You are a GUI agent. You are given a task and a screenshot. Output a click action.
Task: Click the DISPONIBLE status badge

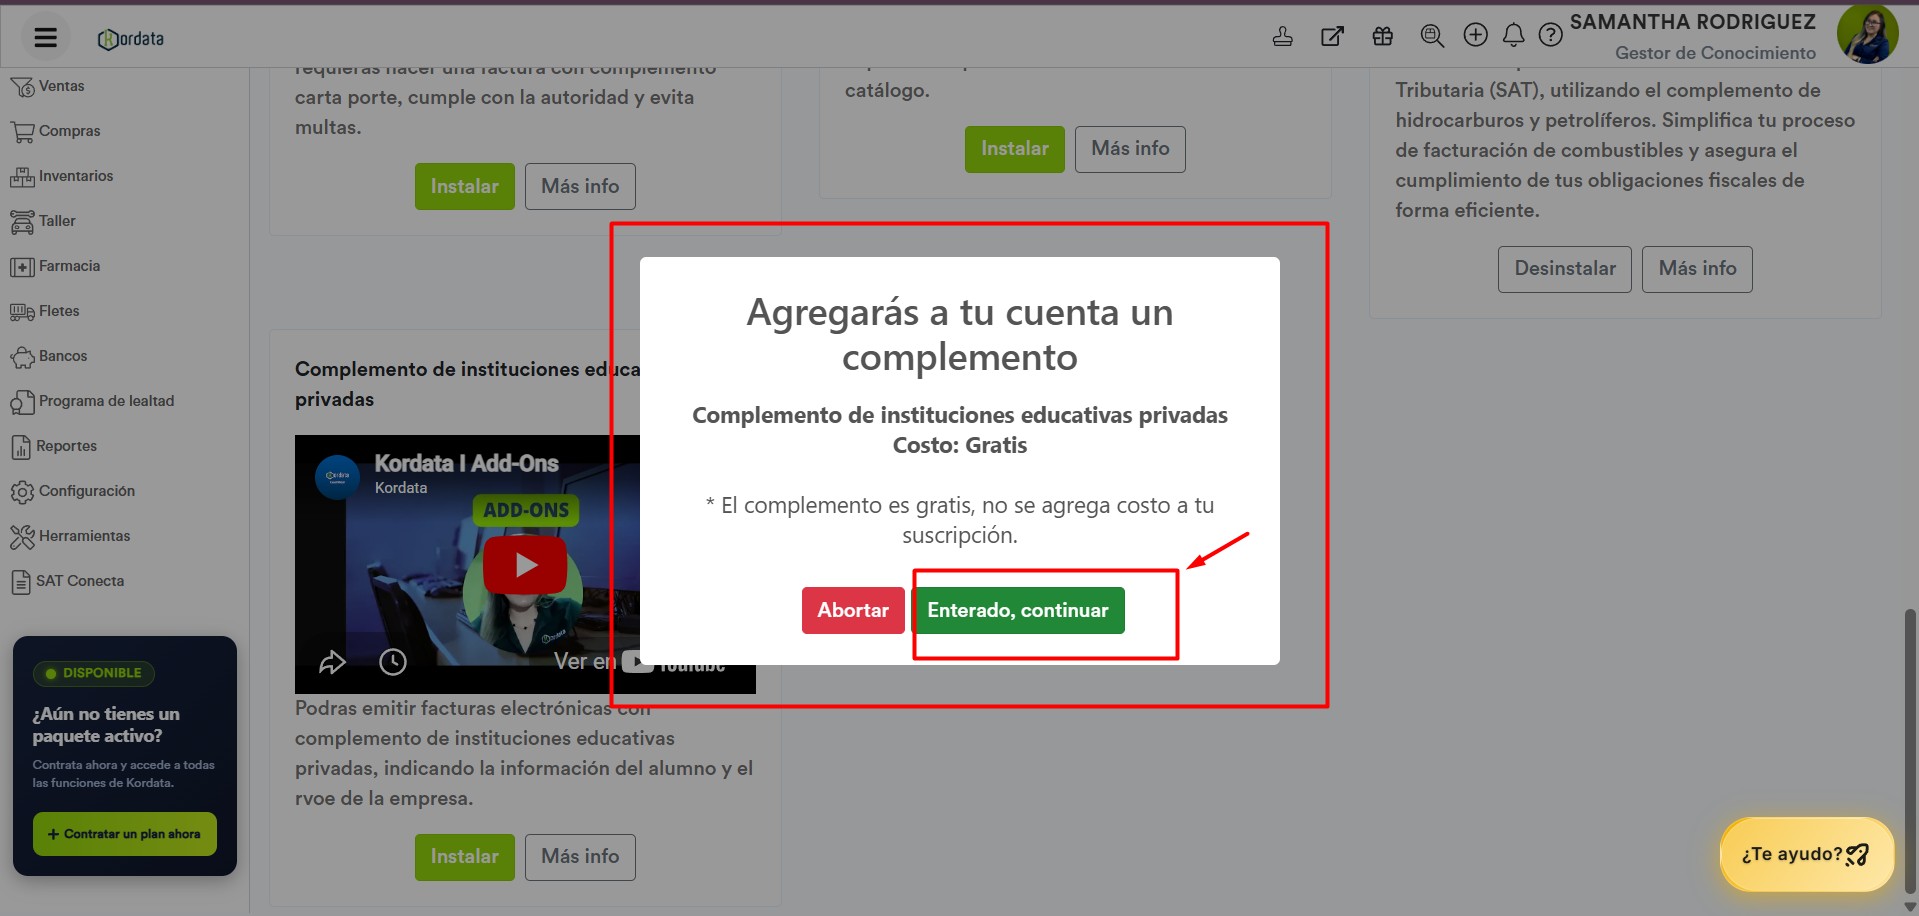click(94, 673)
